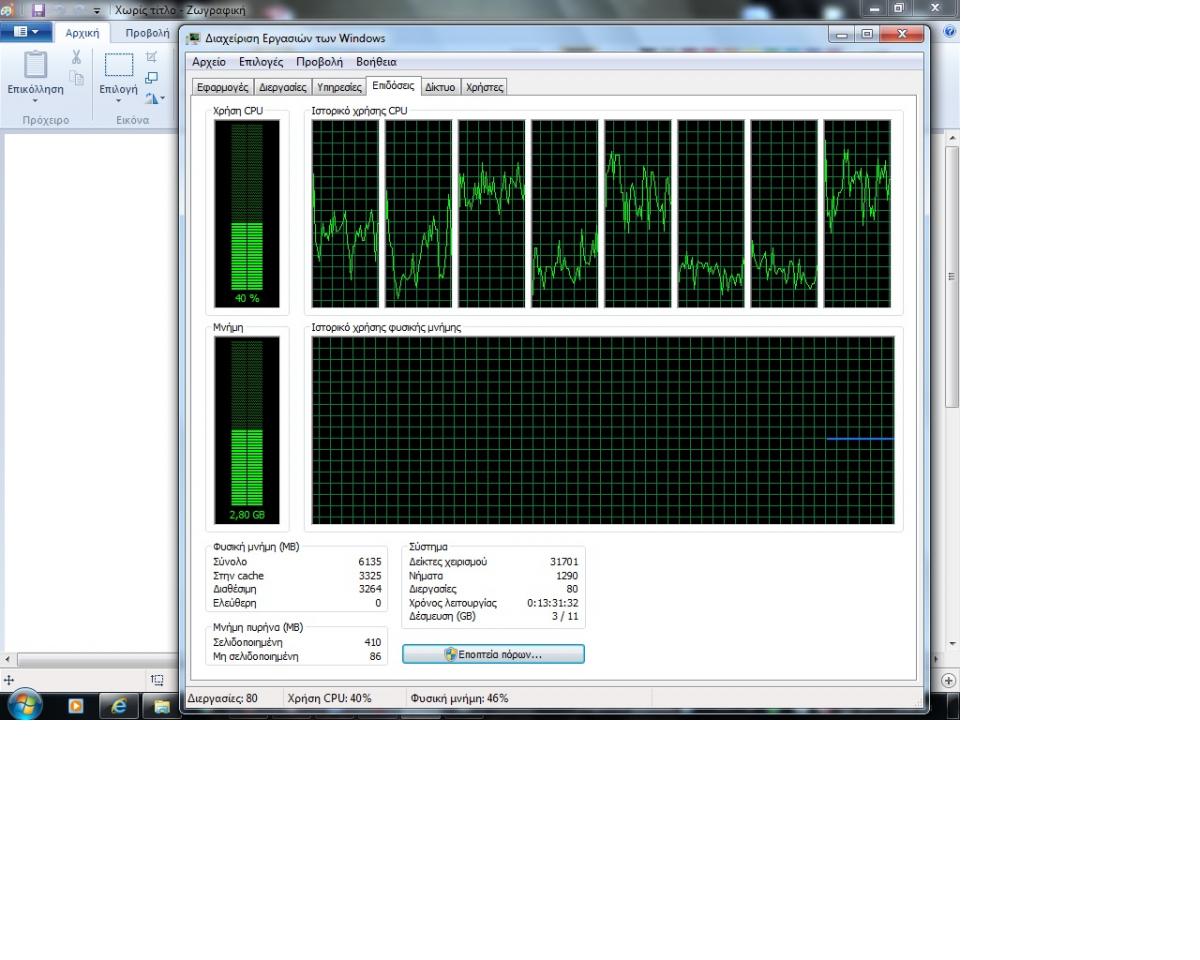
Task: Click the Paint zoom in plus button
Action: (x=949, y=680)
